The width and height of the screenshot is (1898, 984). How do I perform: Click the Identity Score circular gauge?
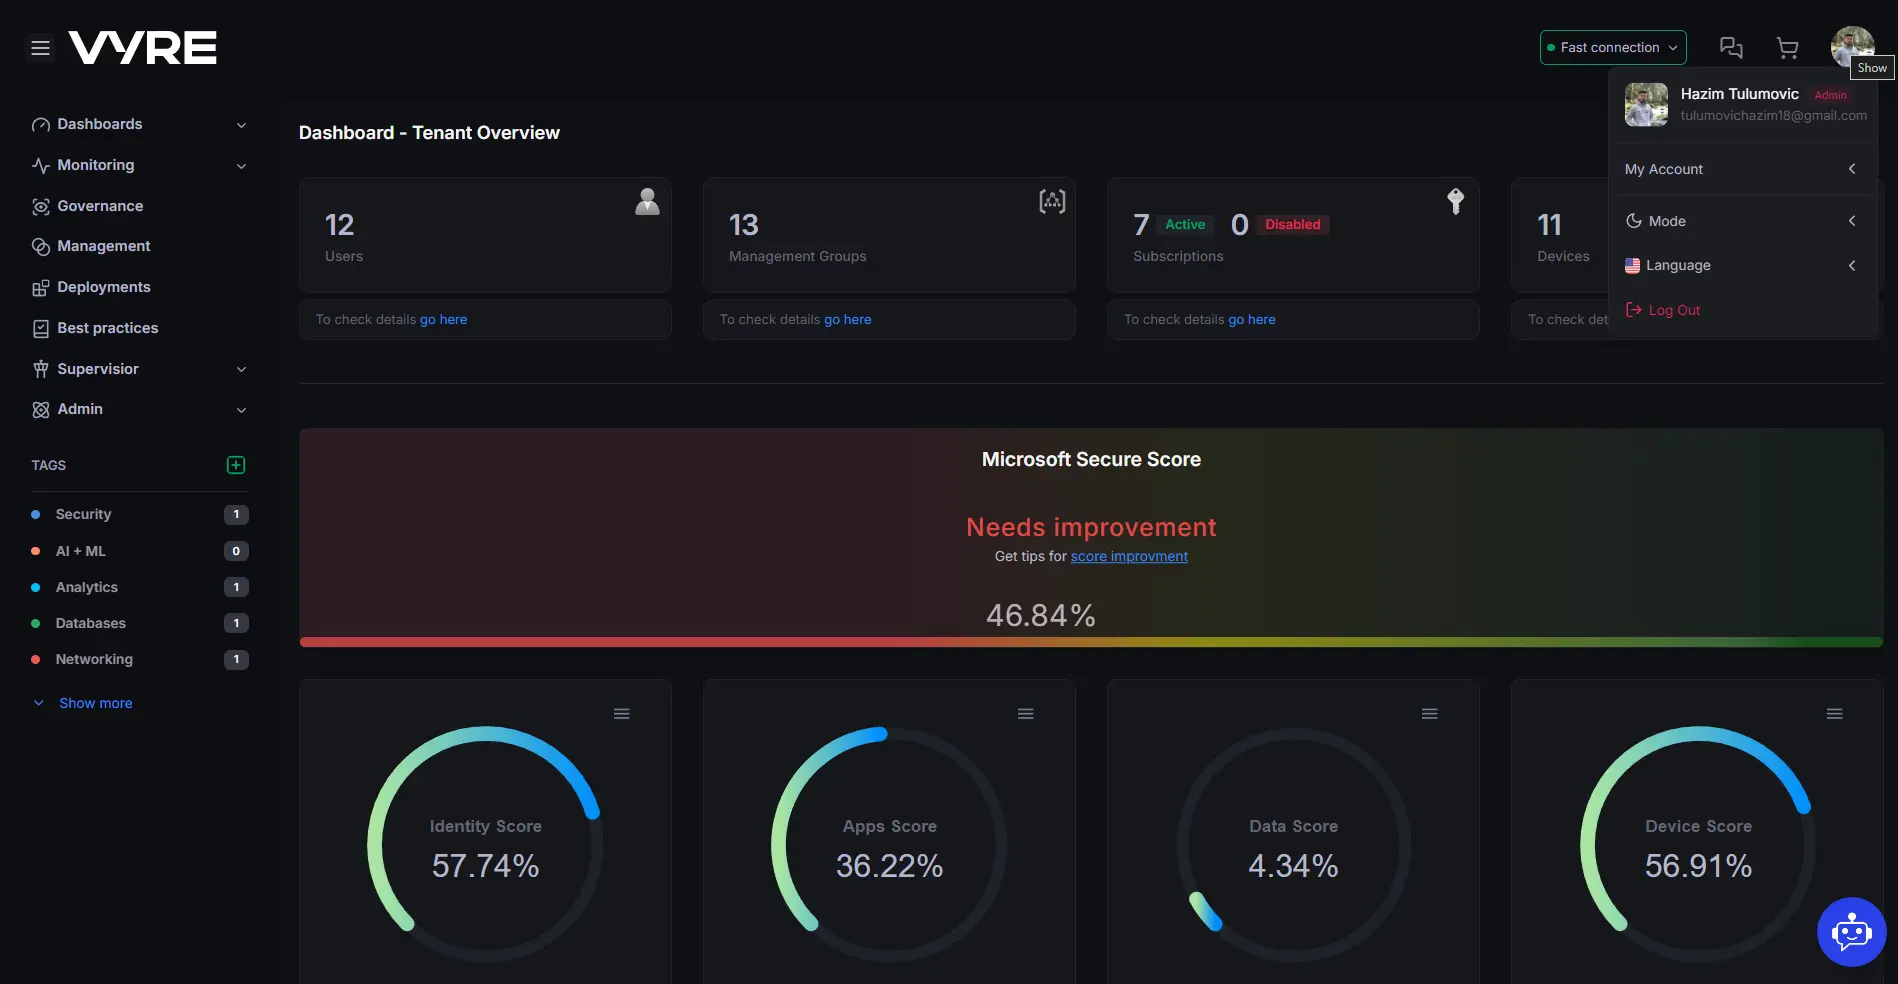coord(485,844)
